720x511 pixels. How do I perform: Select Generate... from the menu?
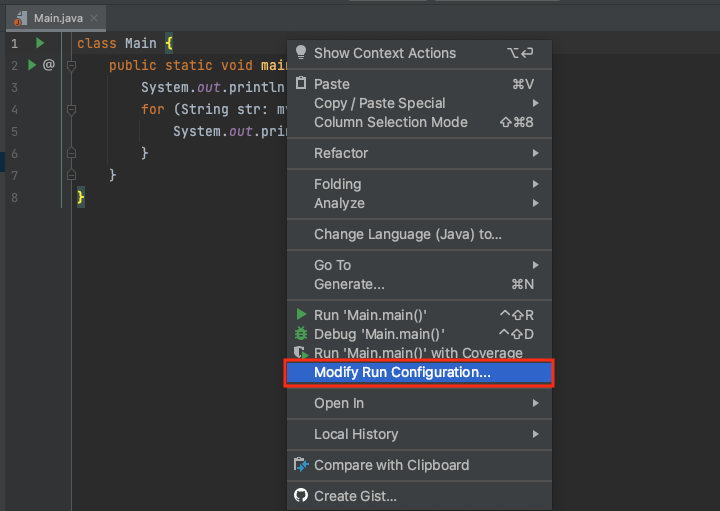tap(419, 284)
